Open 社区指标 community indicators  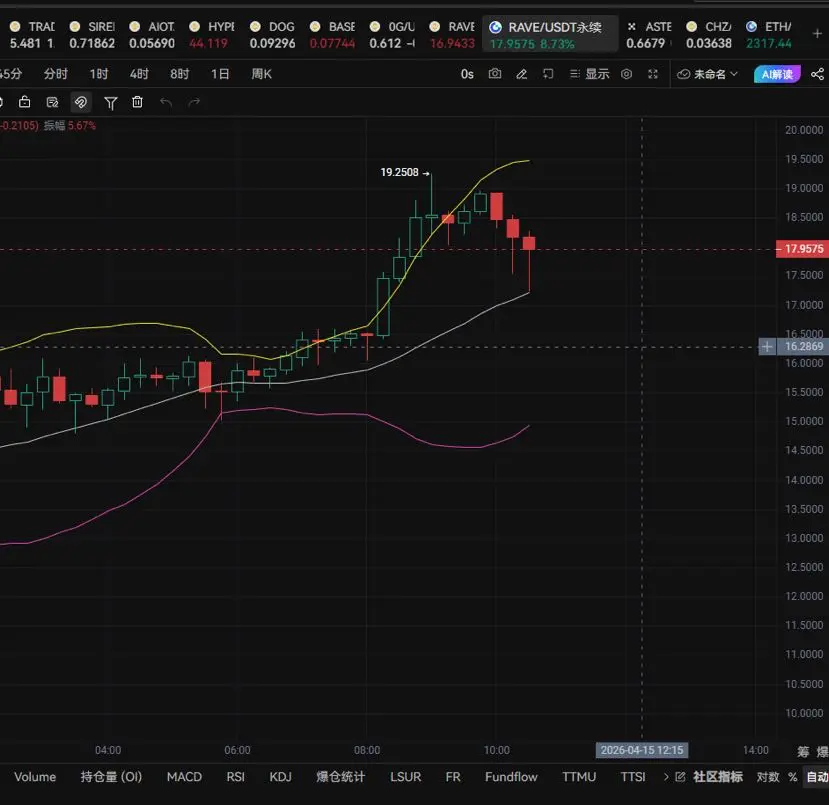(x=717, y=776)
